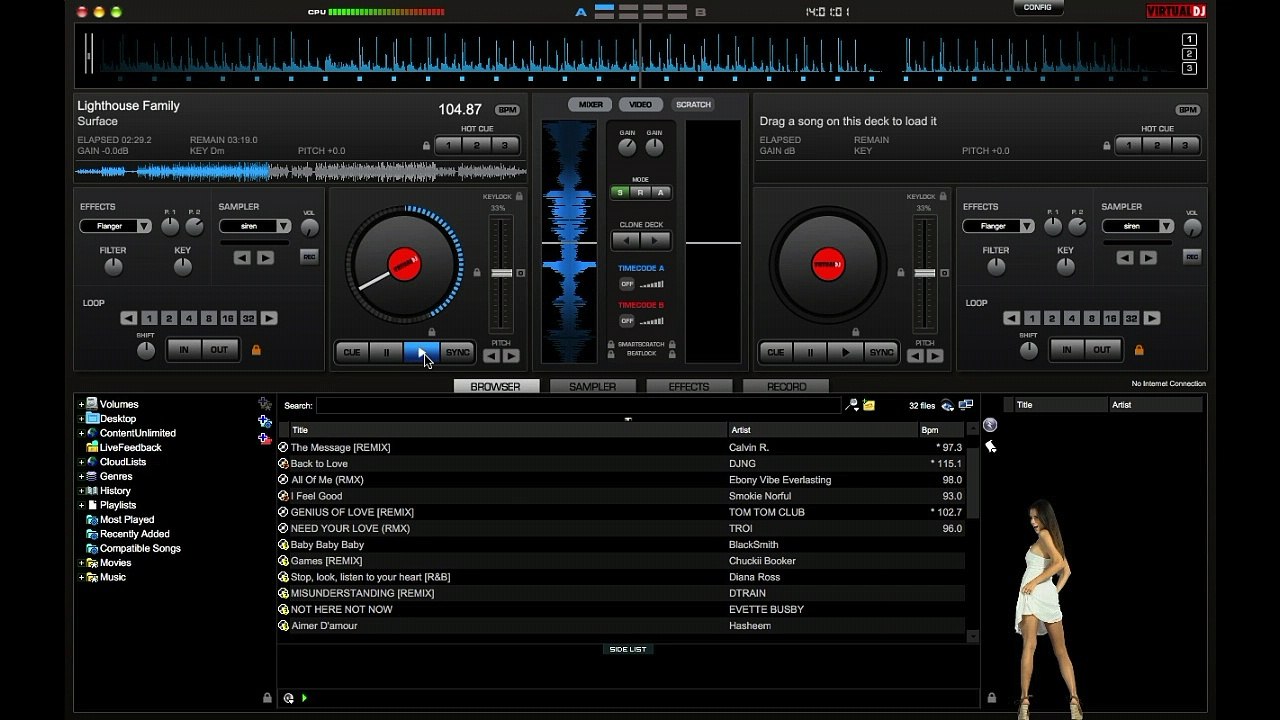Enable mixer mode S button
Image resolution: width=1280 pixels, height=720 pixels.
click(x=620, y=192)
